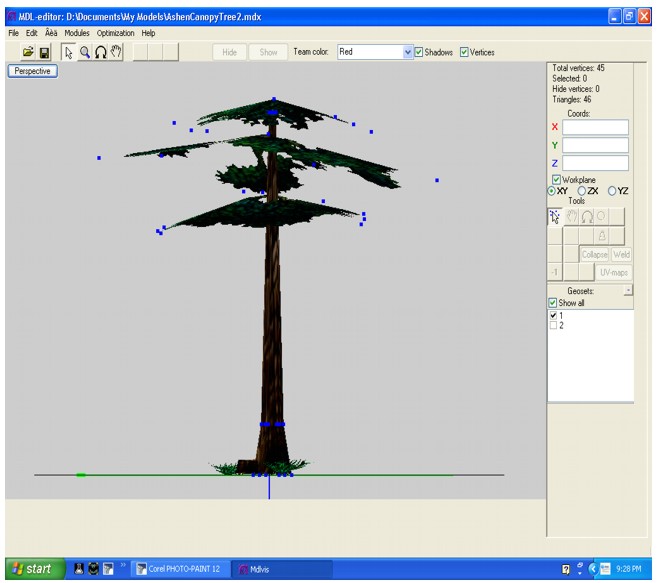Disable the Vertices checkbox

465,52
